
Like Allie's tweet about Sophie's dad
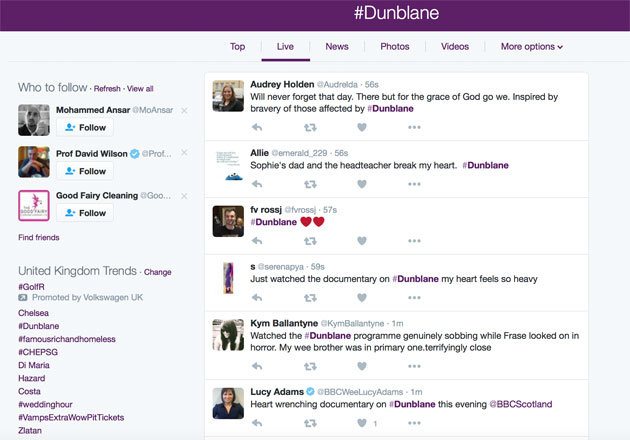coord(362,184)
